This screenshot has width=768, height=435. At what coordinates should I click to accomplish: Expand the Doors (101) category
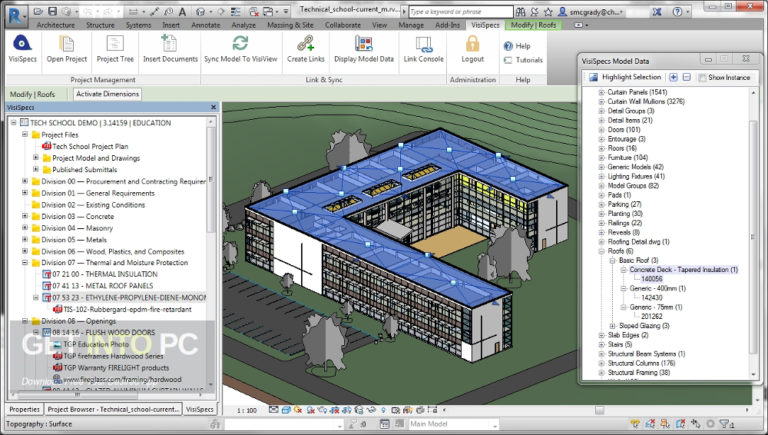click(x=601, y=130)
